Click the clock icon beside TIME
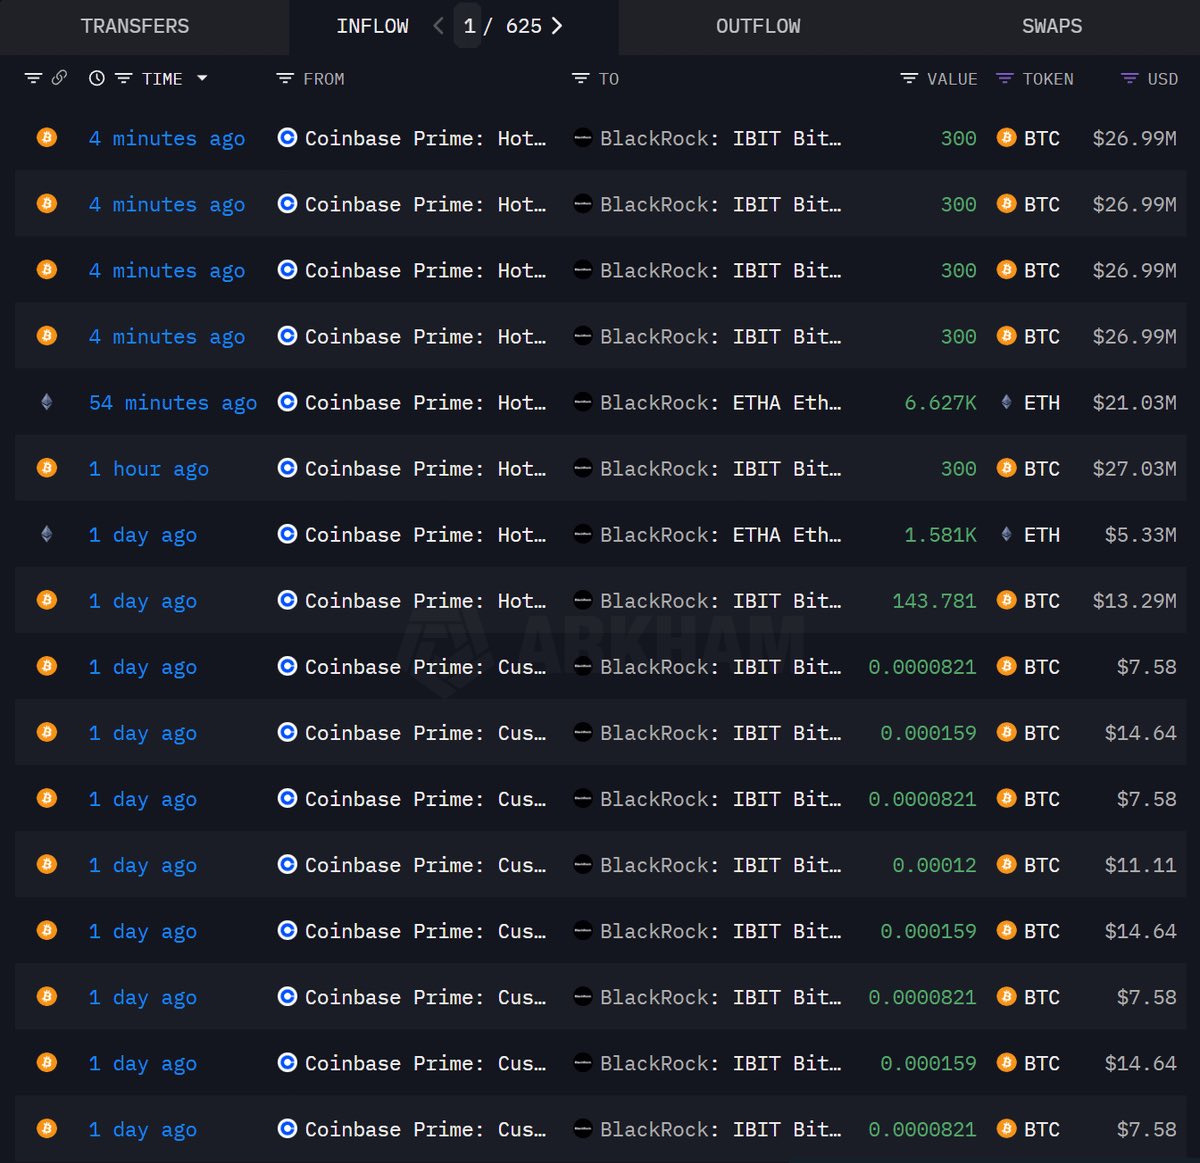 97,78
